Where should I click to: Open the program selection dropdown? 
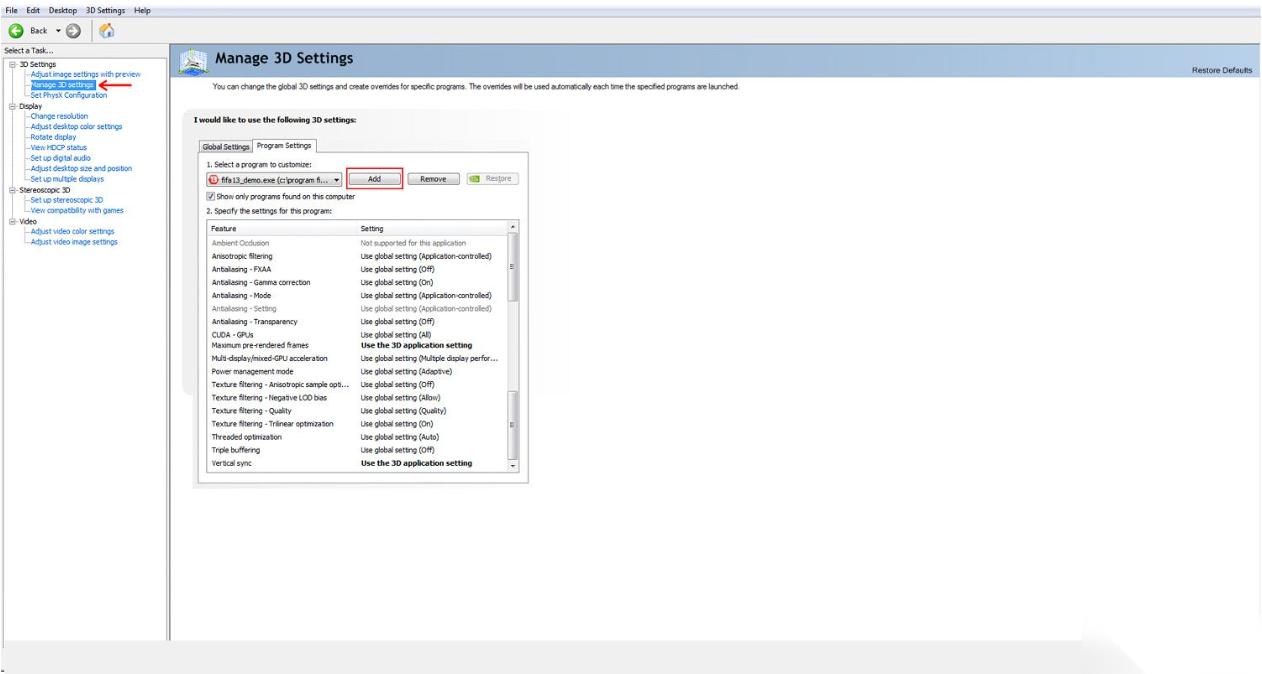pyautogui.click(x=337, y=179)
